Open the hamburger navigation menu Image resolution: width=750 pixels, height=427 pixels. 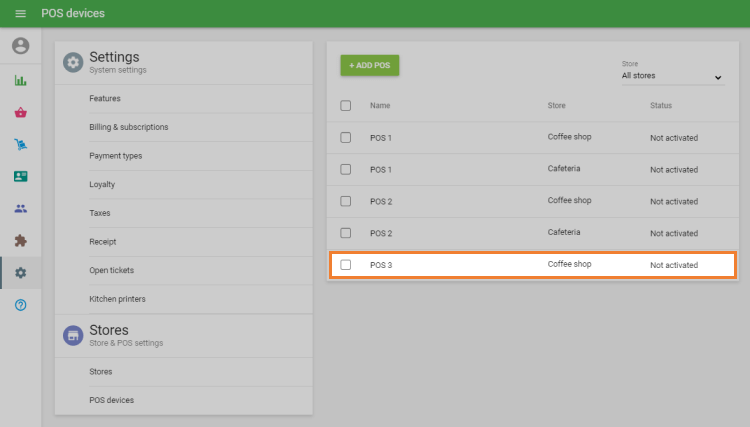pyautogui.click(x=20, y=14)
